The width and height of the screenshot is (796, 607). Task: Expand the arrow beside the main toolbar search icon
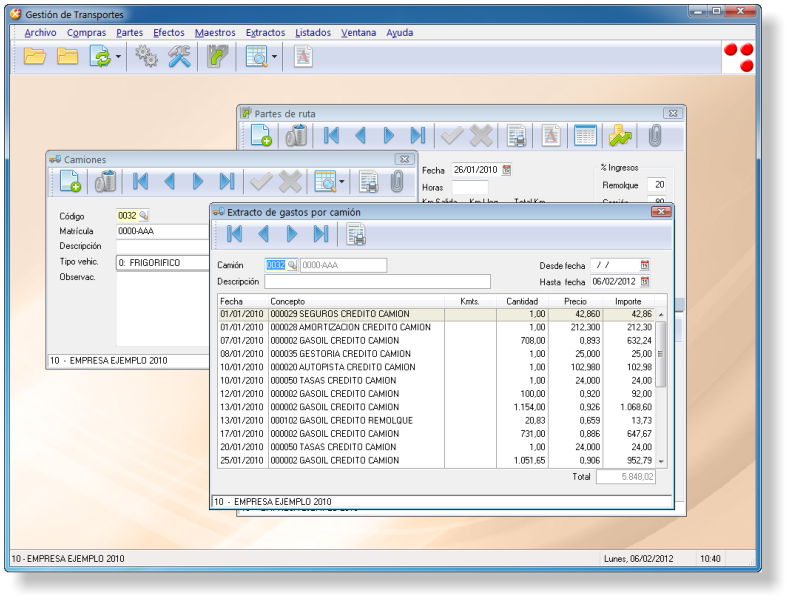[x=275, y=56]
